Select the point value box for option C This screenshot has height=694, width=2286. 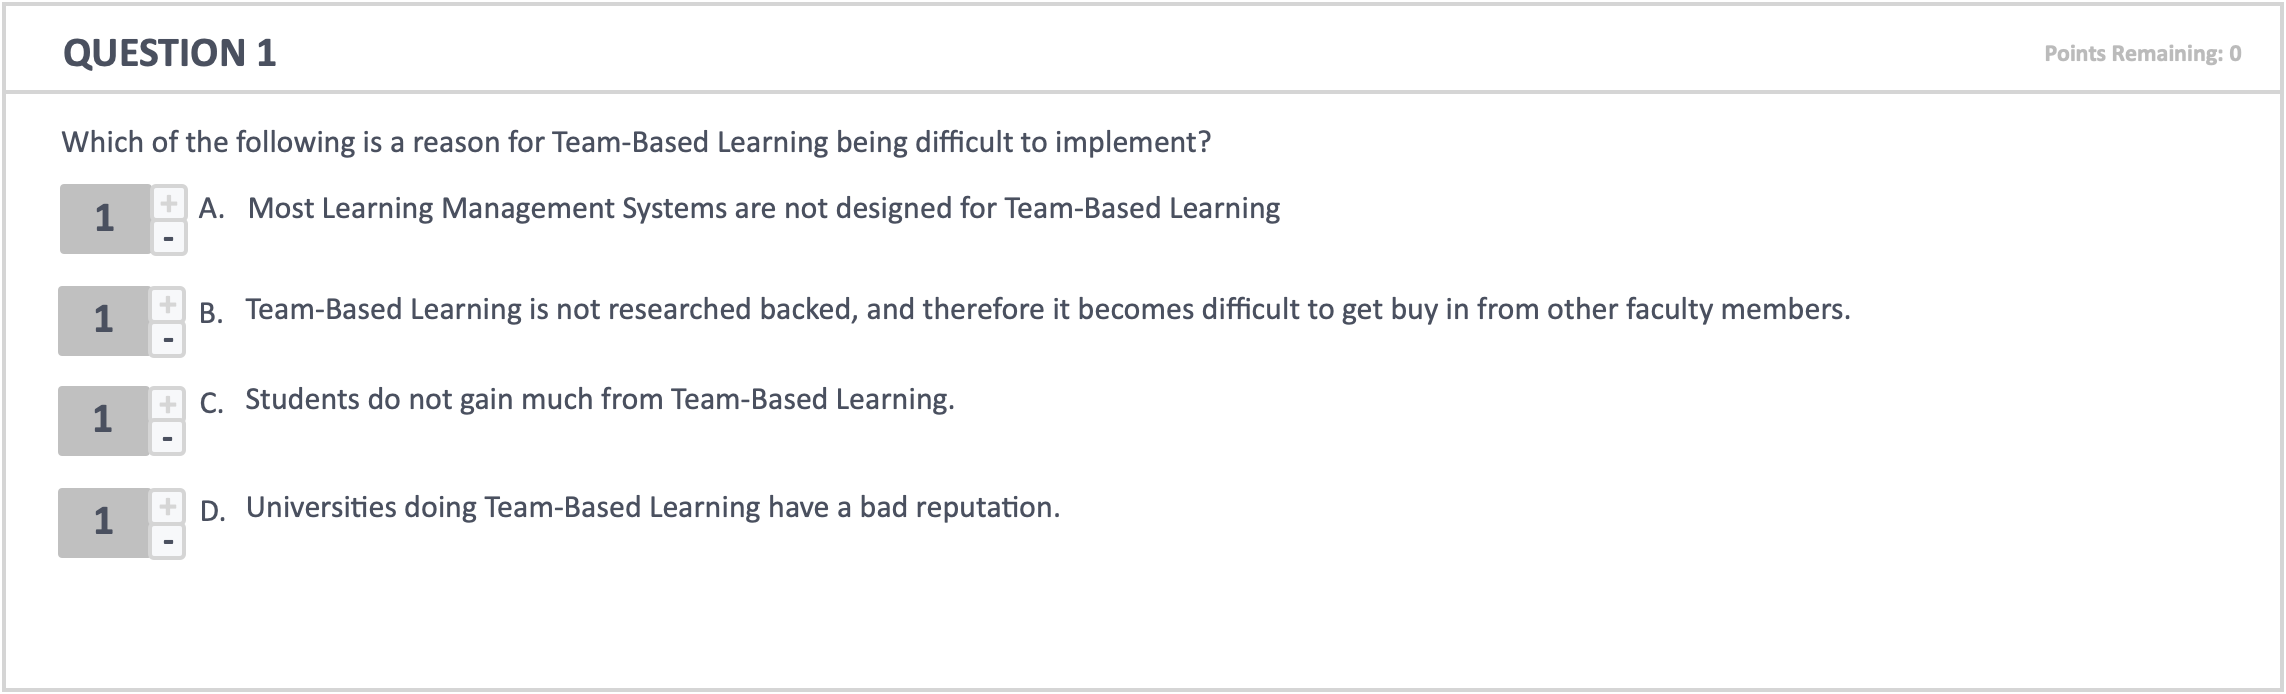click(x=104, y=421)
